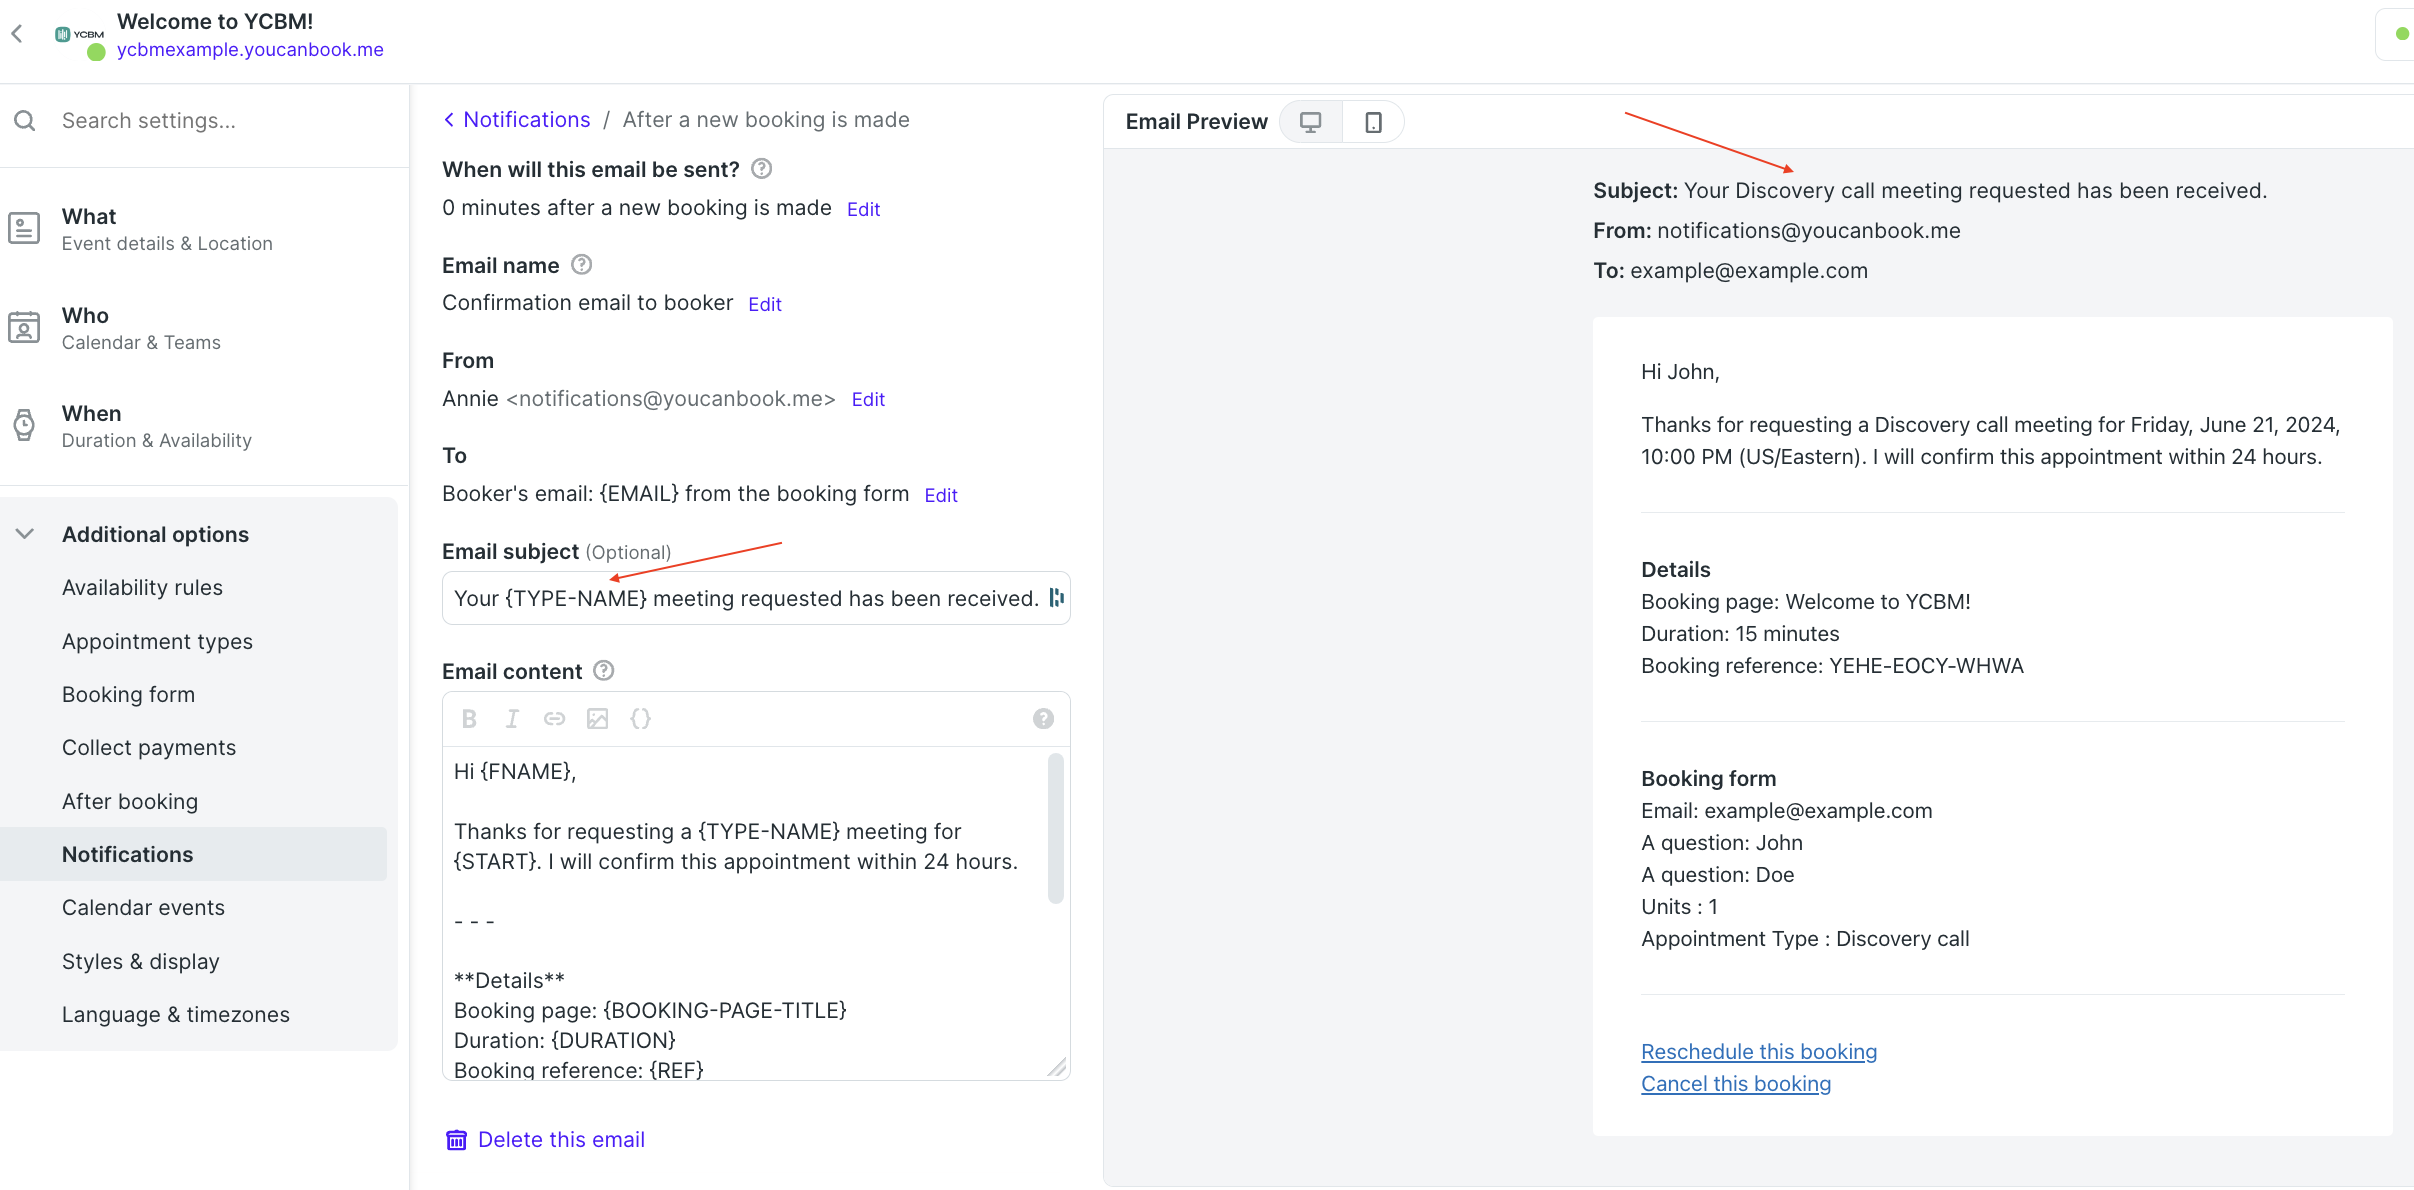2414x1190 pixels.
Task: Click help icon beside Email name
Action: click(x=581, y=265)
